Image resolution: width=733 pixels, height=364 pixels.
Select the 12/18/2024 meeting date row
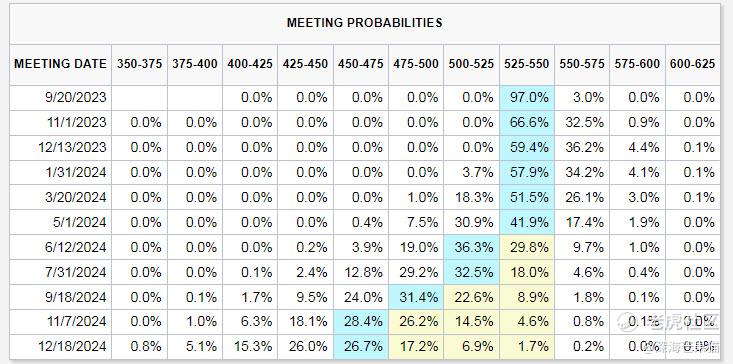pyautogui.click(x=365, y=347)
